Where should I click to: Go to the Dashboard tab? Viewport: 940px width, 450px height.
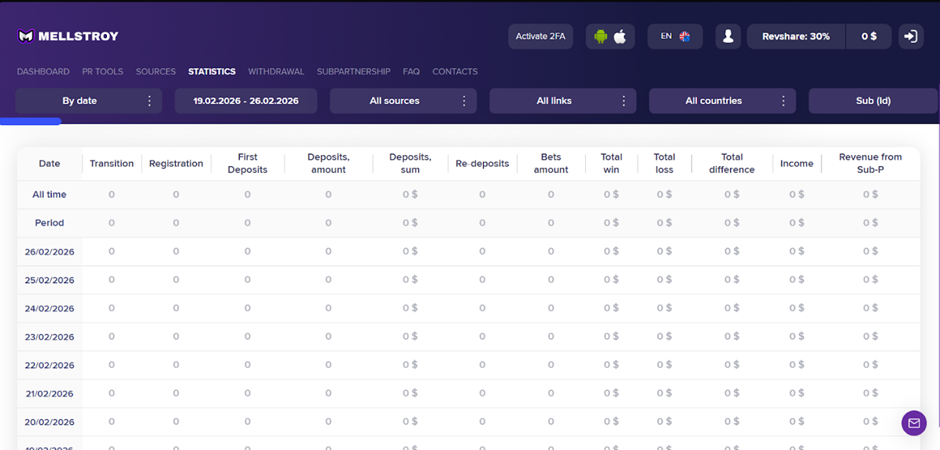43,72
